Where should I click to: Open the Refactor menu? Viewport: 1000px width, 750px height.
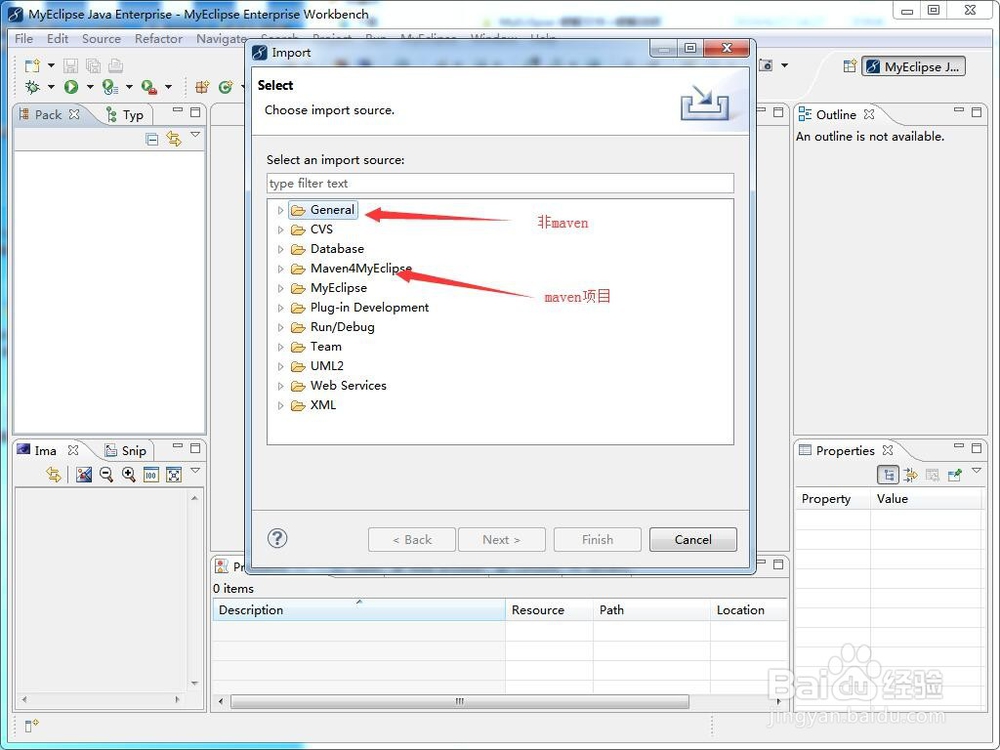point(158,38)
